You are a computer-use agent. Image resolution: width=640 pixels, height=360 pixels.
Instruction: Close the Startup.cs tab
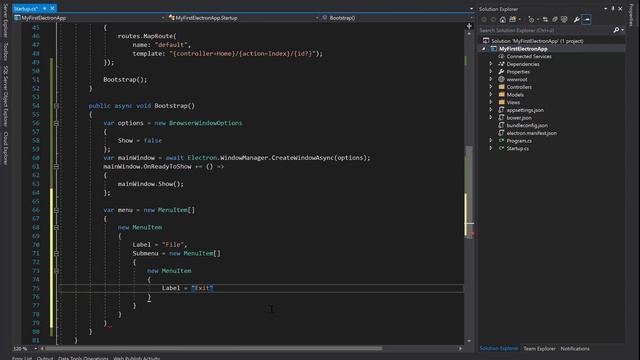pos(52,9)
